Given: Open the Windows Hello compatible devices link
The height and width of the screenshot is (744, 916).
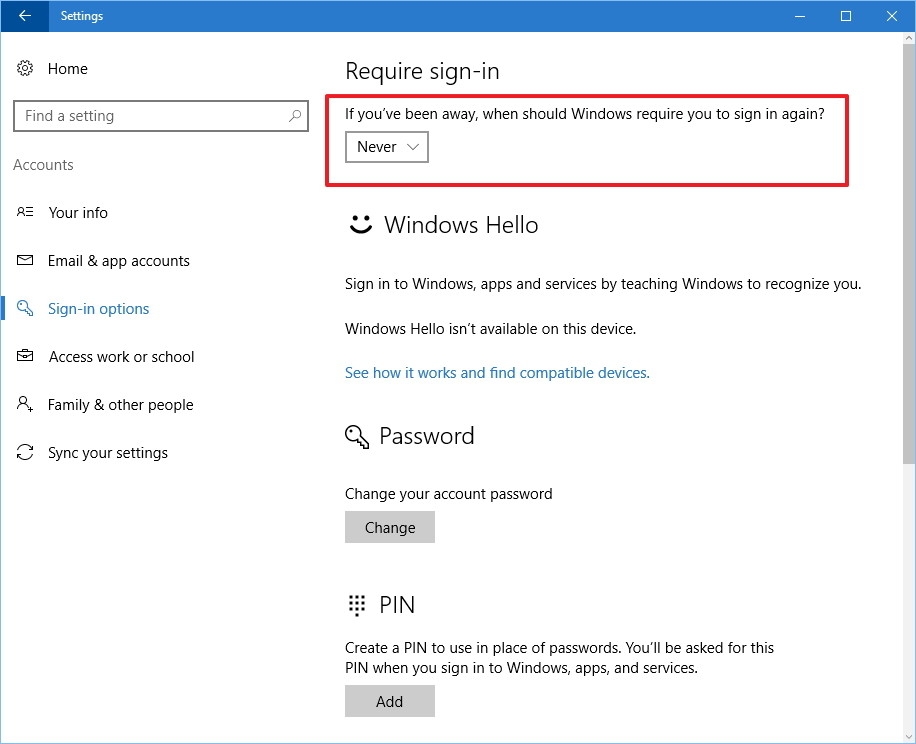Looking at the screenshot, I should click(x=496, y=372).
